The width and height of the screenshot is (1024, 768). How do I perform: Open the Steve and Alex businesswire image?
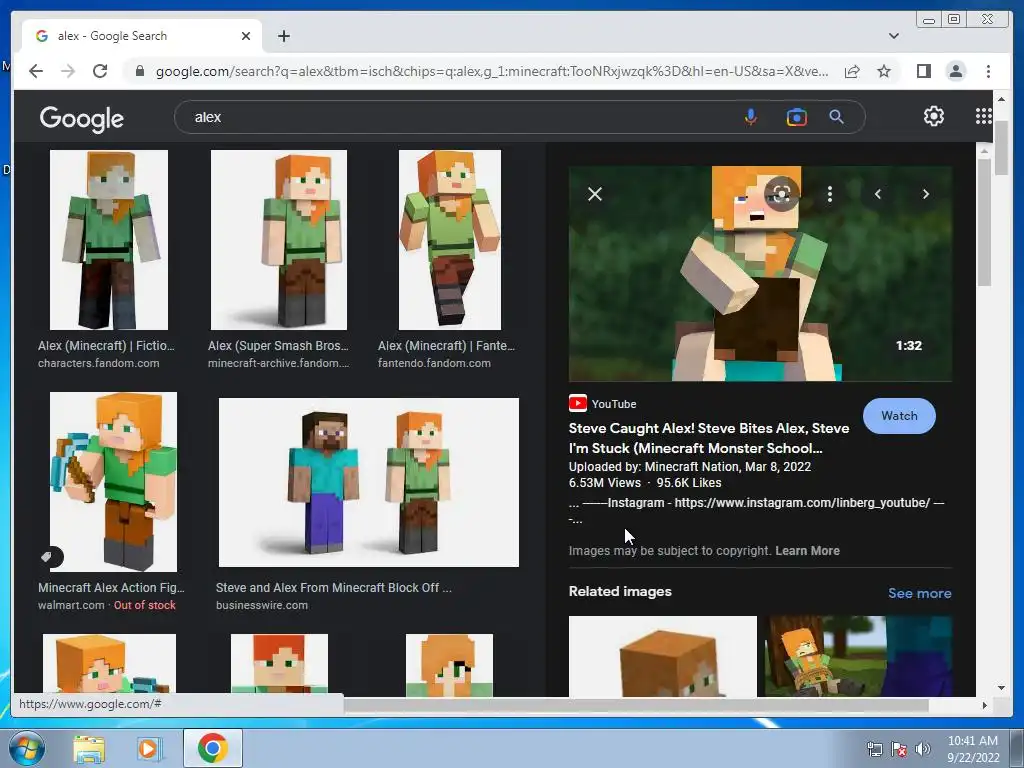[369, 482]
